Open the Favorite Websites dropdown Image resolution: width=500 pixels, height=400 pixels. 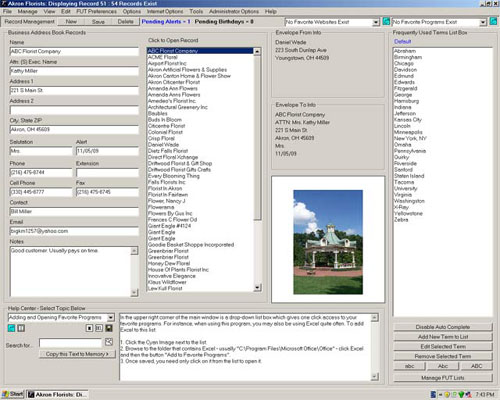click(x=376, y=22)
